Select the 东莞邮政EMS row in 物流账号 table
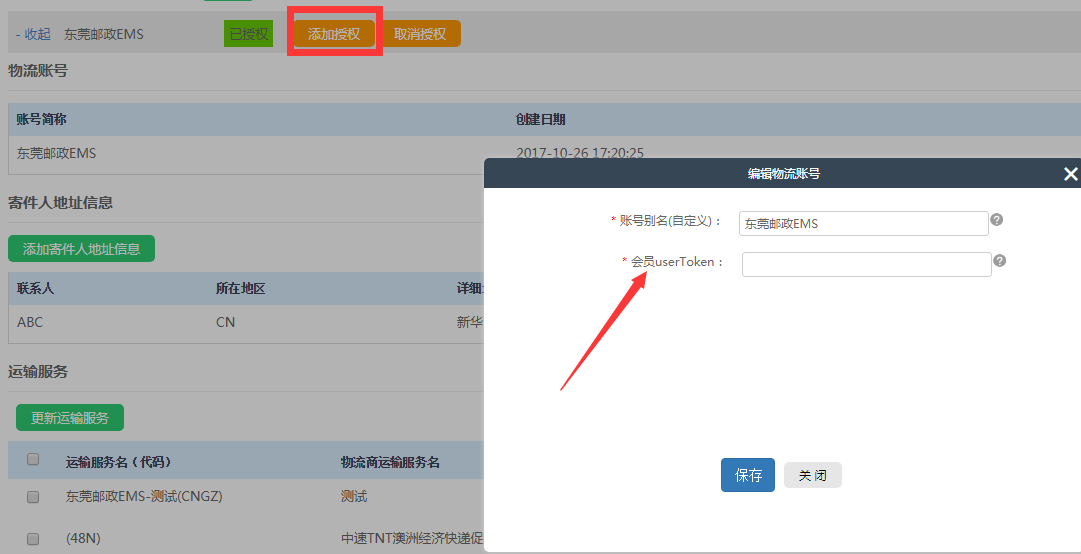This screenshot has width=1081, height=554. [57, 153]
